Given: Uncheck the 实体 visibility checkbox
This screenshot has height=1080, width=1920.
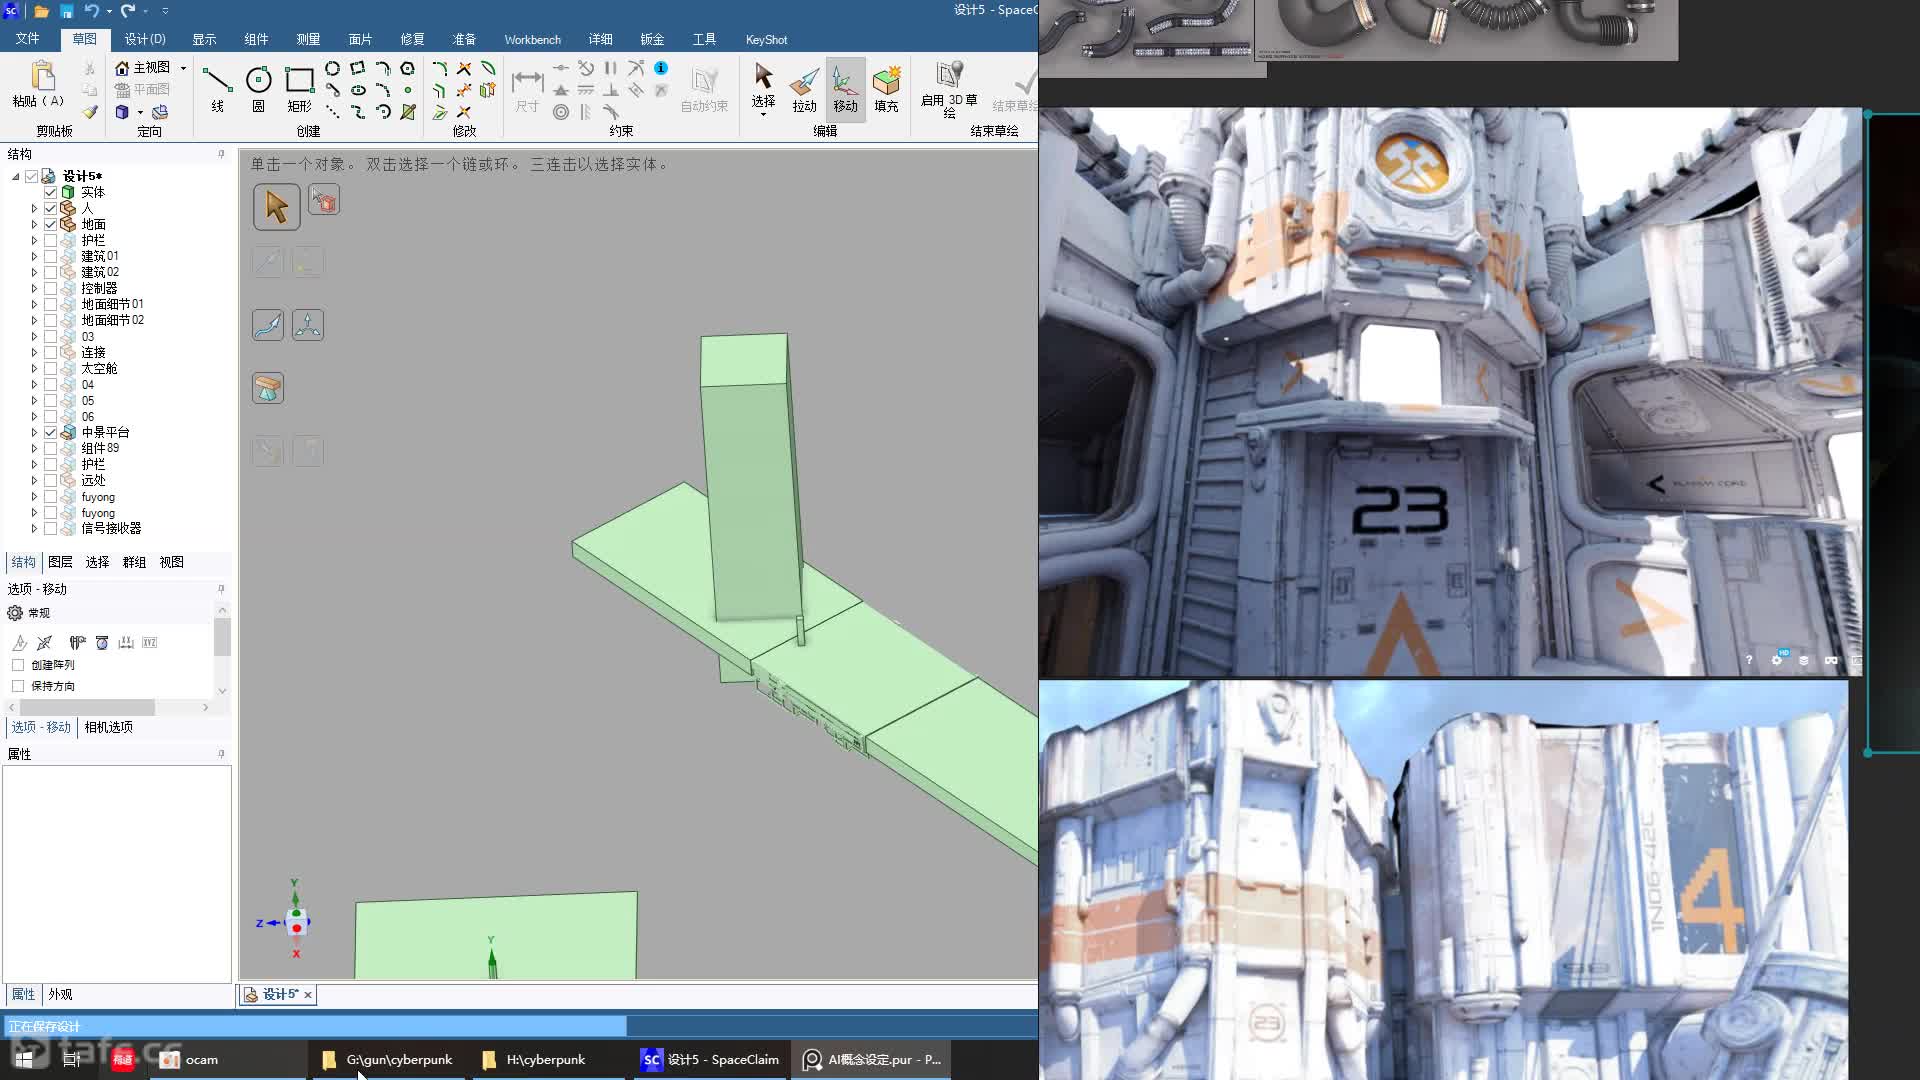Looking at the screenshot, I should (x=50, y=192).
